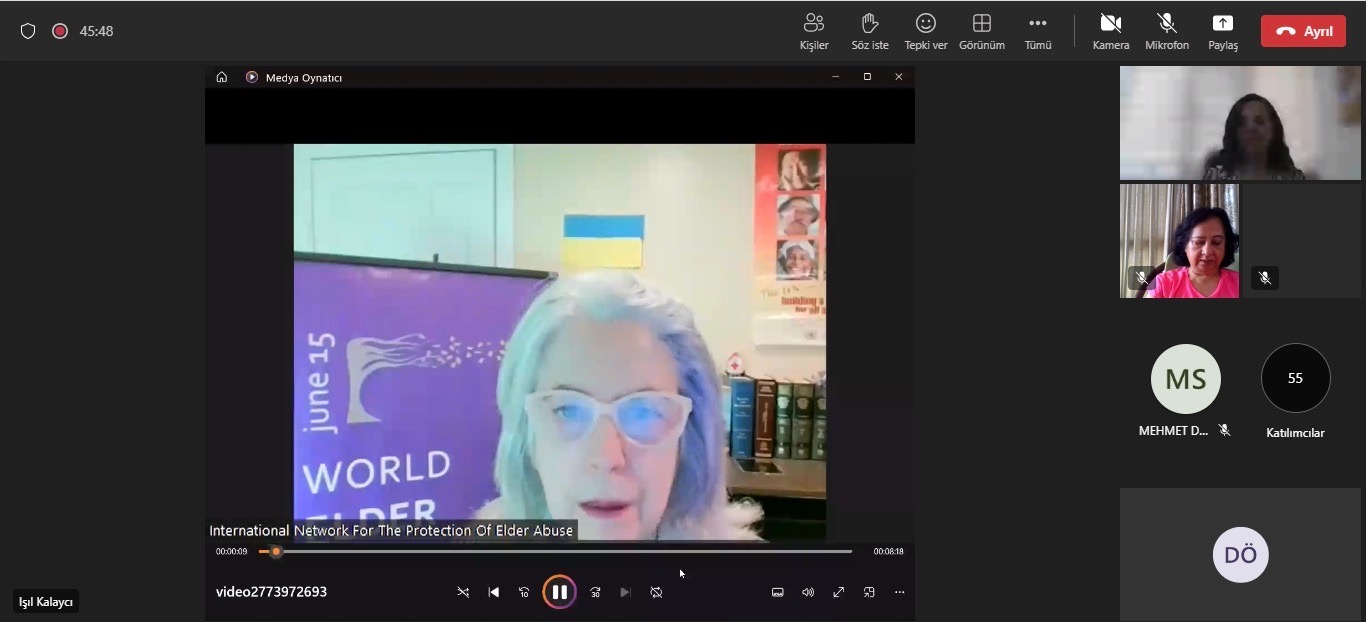1366x622 pixels.
Task: Toggle the Kamera on
Action: [1110, 31]
